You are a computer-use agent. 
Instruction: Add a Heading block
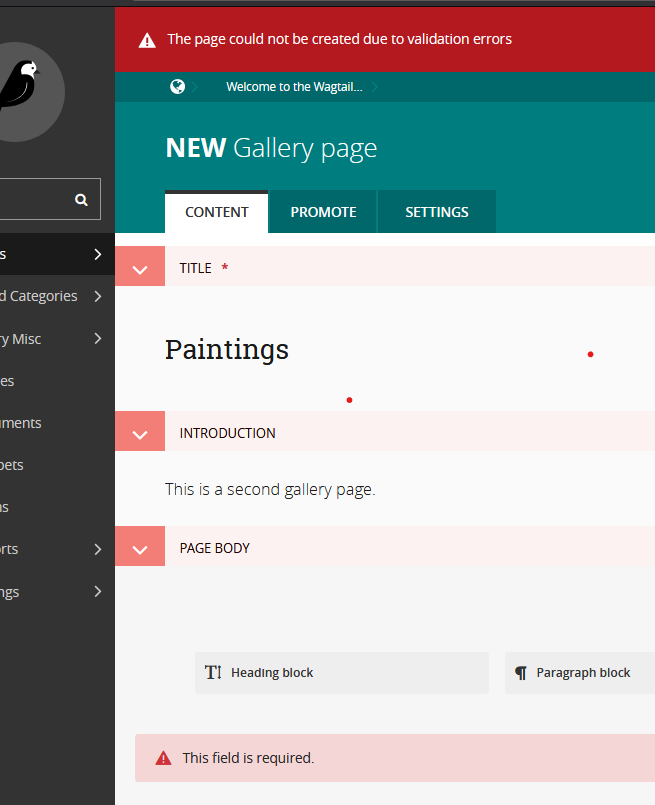pos(342,673)
